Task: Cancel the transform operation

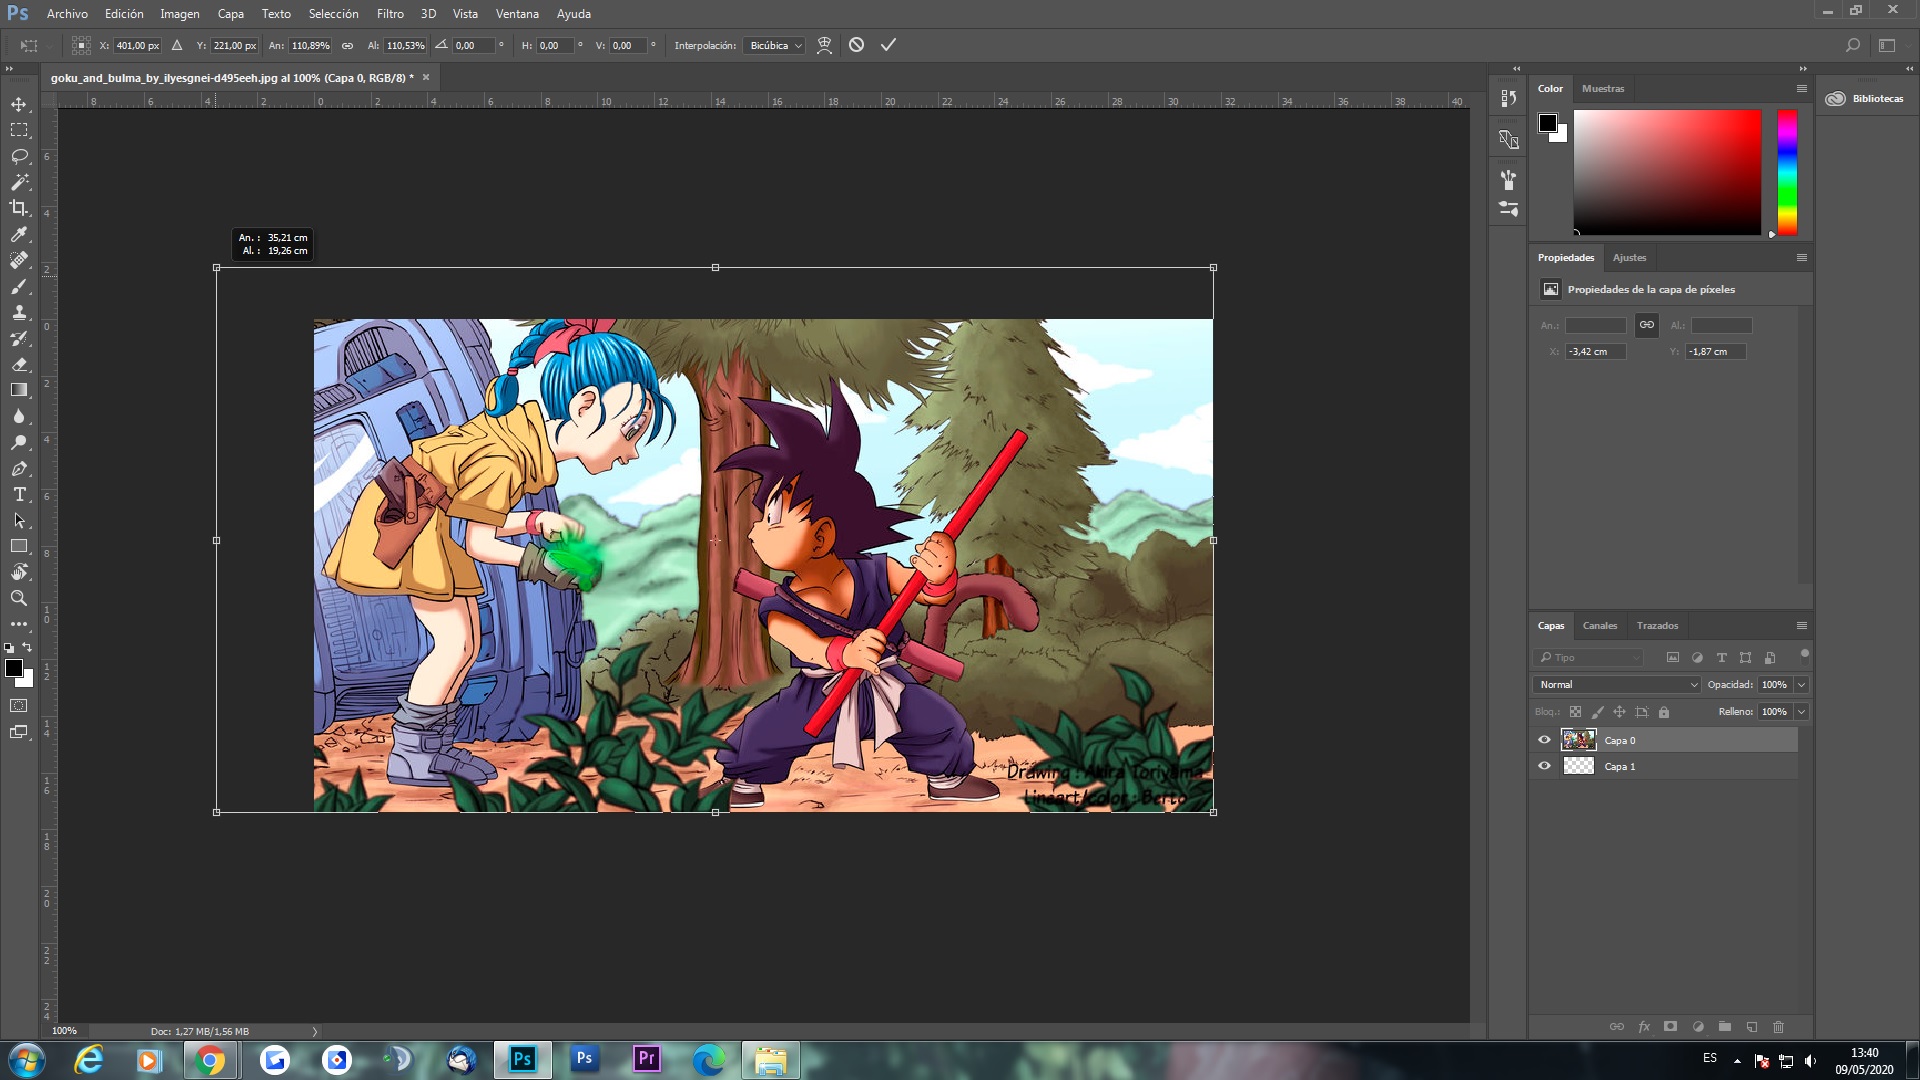Action: 856,45
